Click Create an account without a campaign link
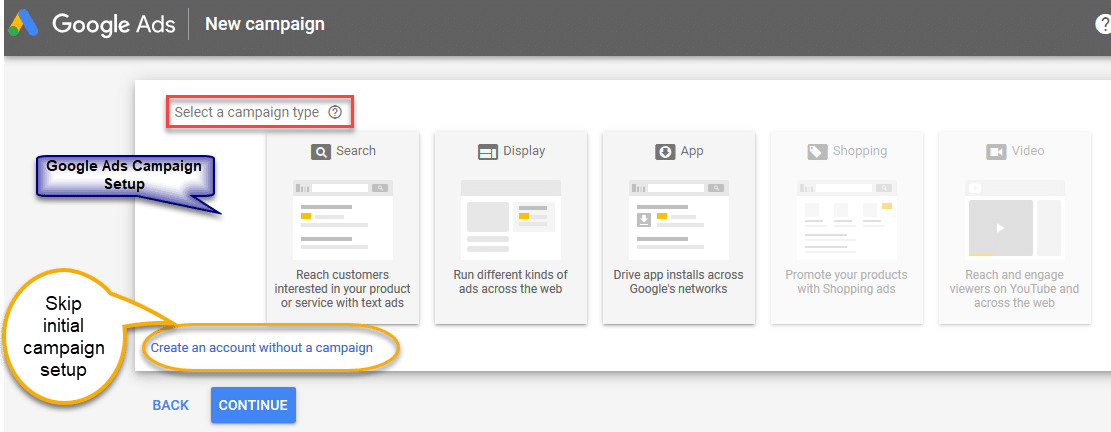The width and height of the screenshot is (1111, 432). [261, 348]
